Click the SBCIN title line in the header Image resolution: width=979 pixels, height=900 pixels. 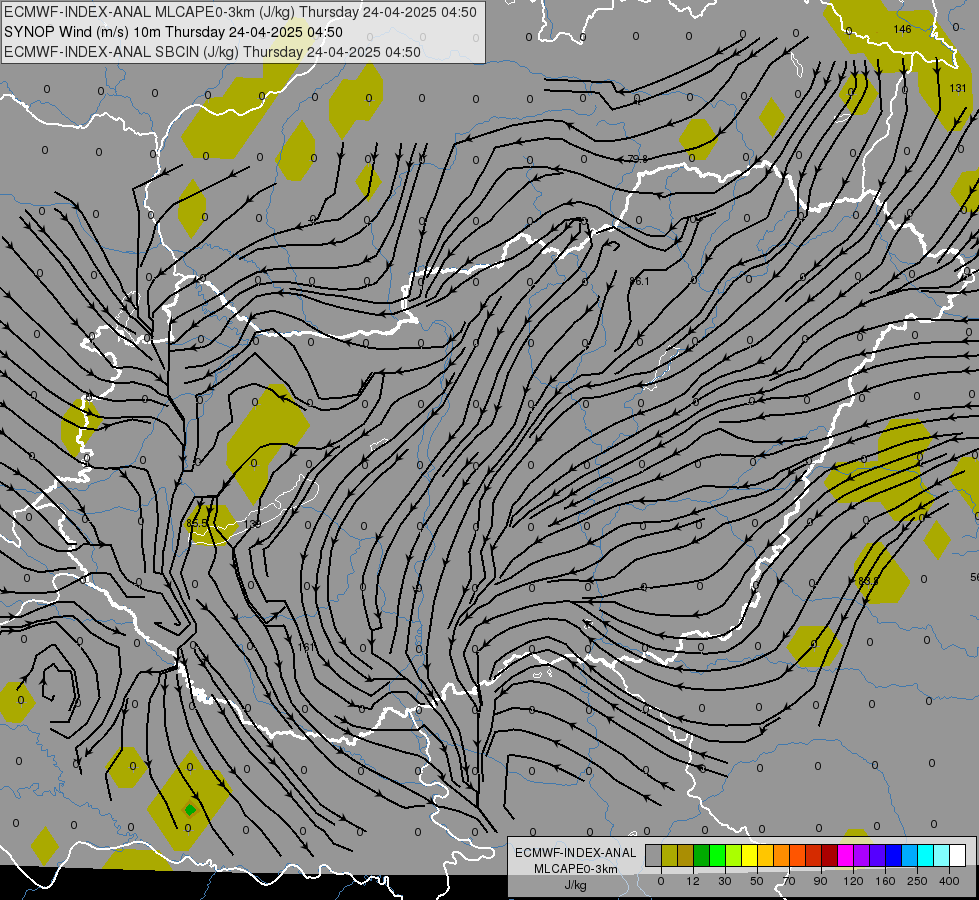tap(212, 52)
